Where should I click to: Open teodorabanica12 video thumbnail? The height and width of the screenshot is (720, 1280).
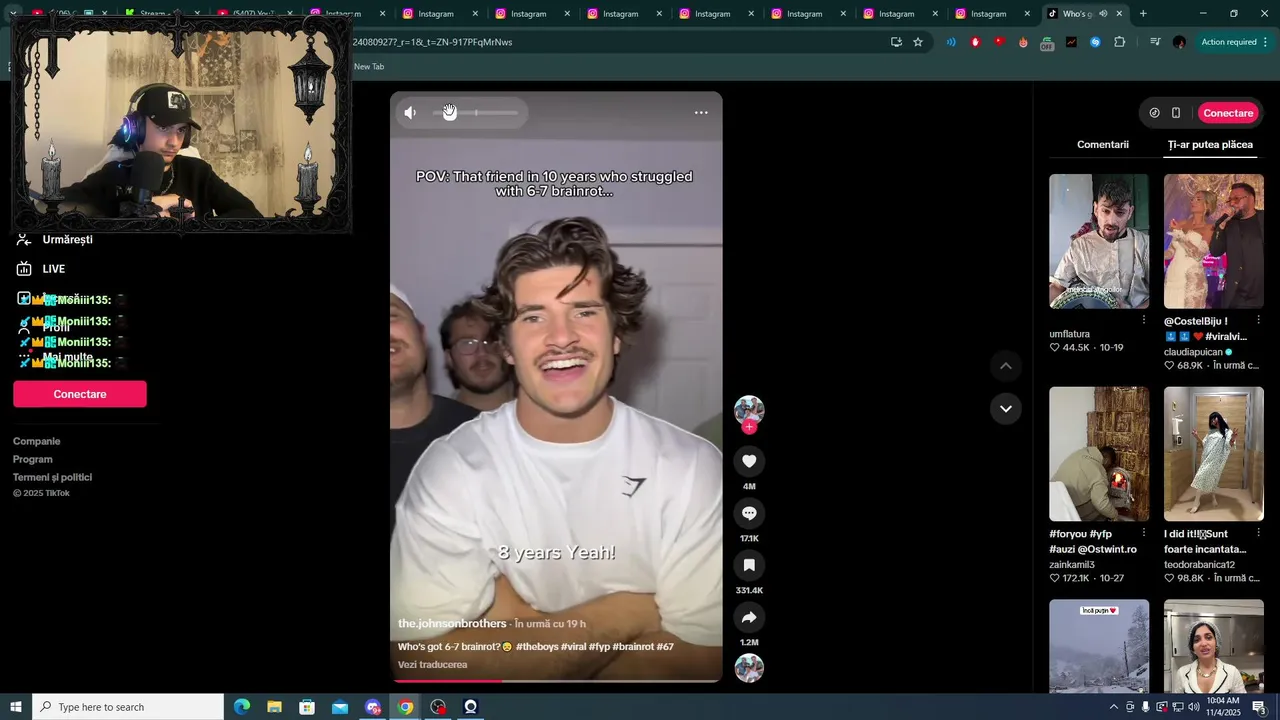1214,454
